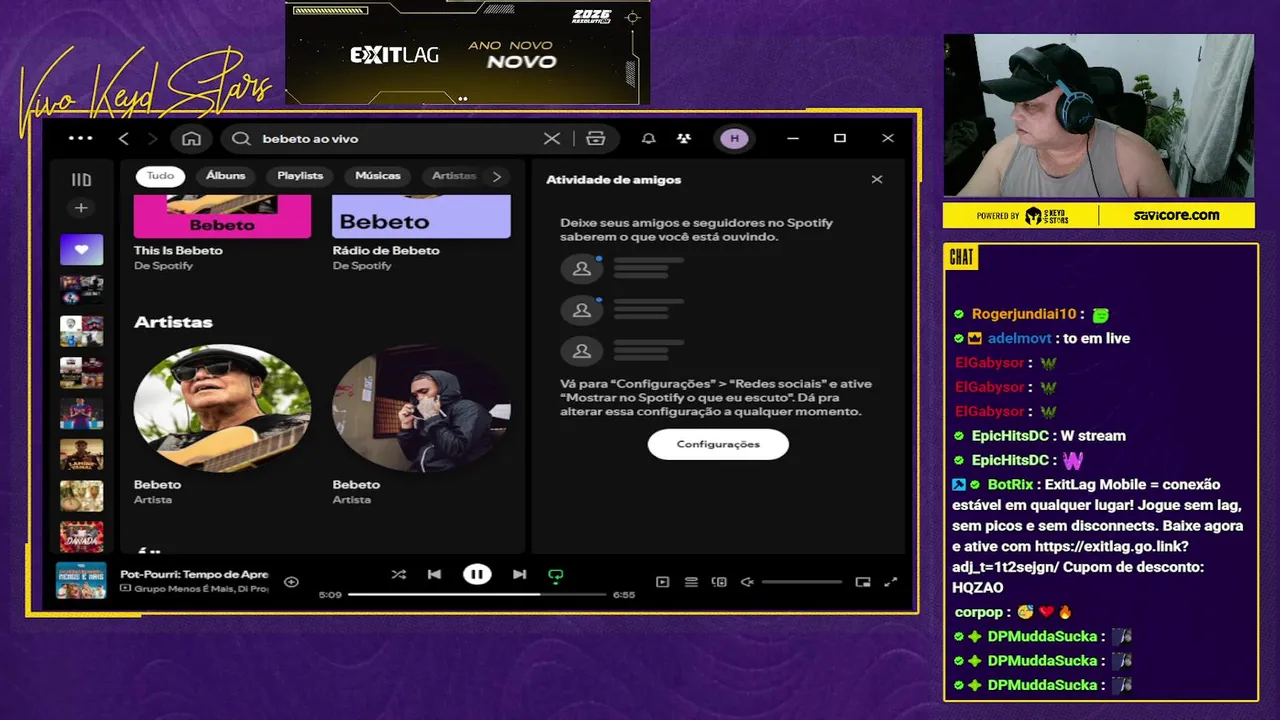Screen dimensions: 1280x720
Task: Clear the search text with the X
Action: tap(551, 138)
